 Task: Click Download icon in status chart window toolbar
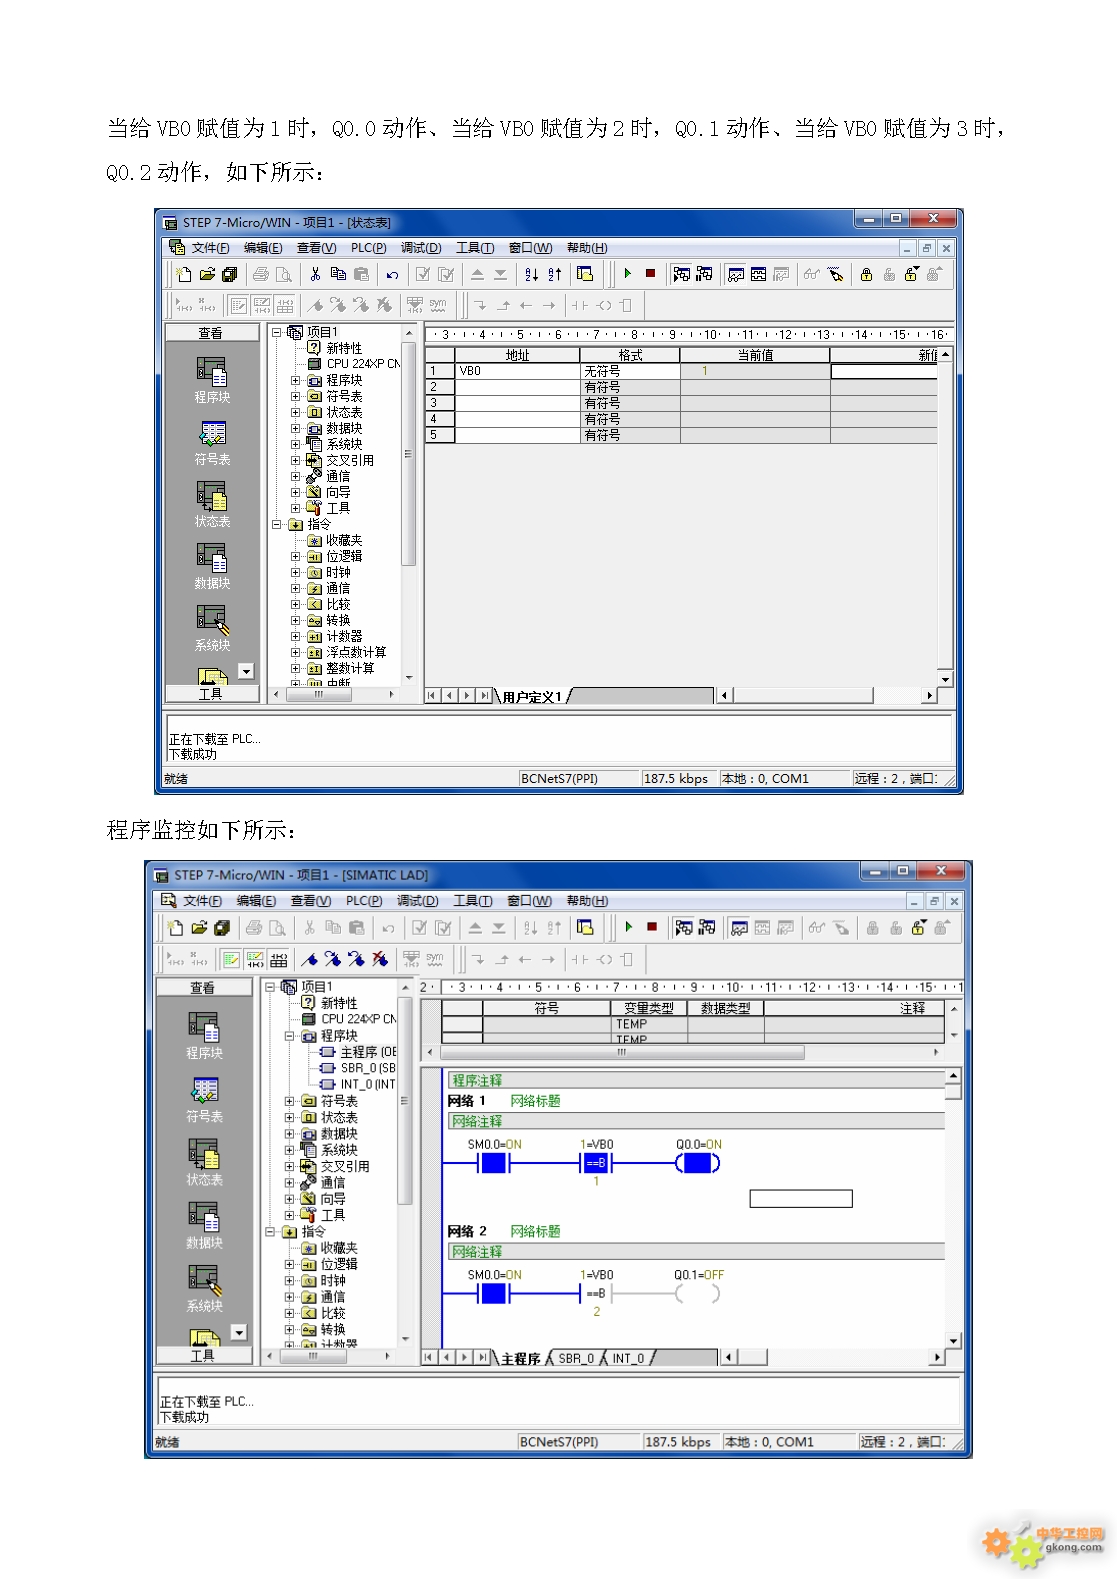click(501, 274)
